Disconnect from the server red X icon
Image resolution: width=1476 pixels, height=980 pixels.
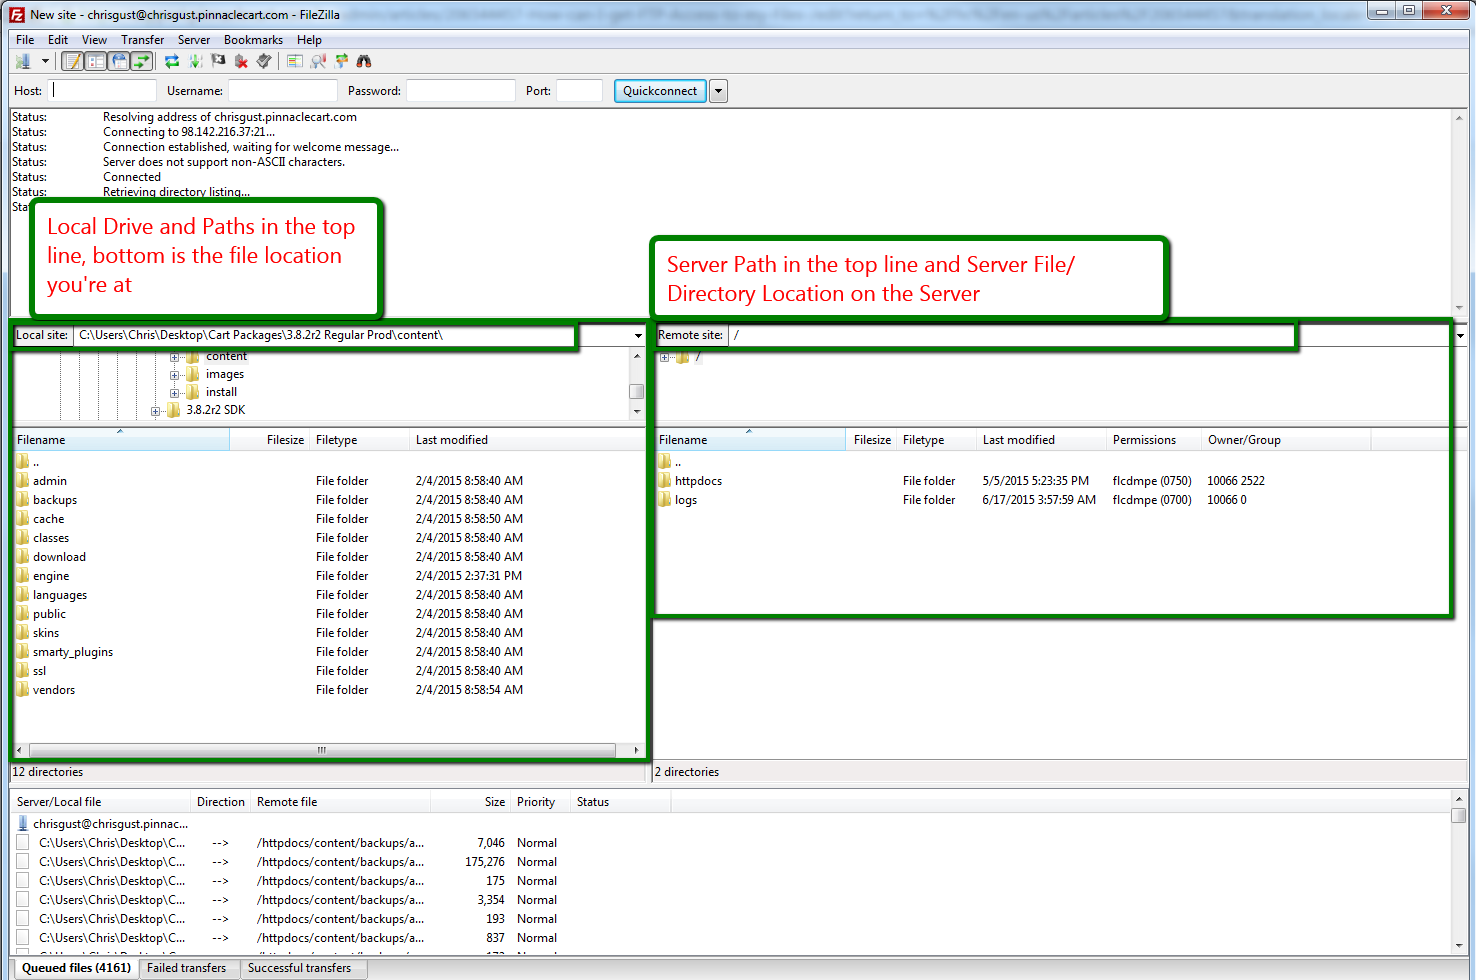(x=241, y=62)
